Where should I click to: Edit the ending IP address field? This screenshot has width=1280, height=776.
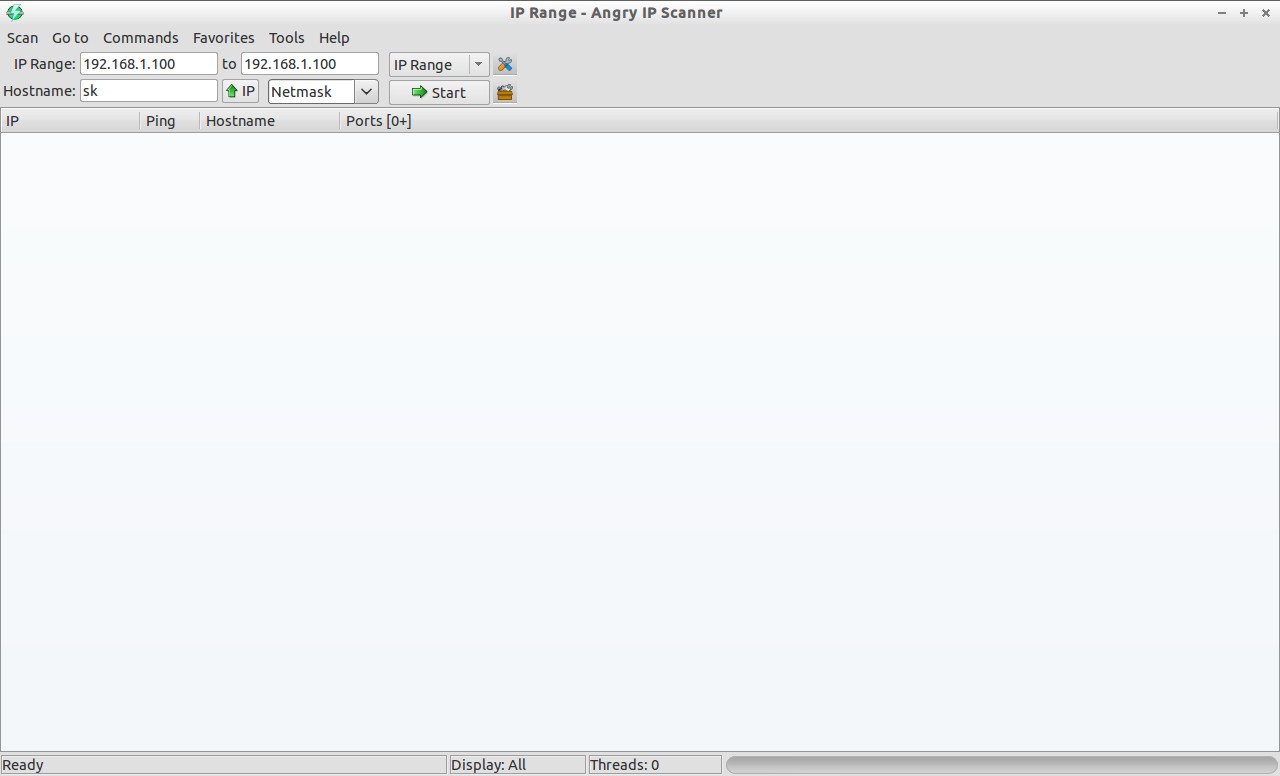[x=309, y=63]
